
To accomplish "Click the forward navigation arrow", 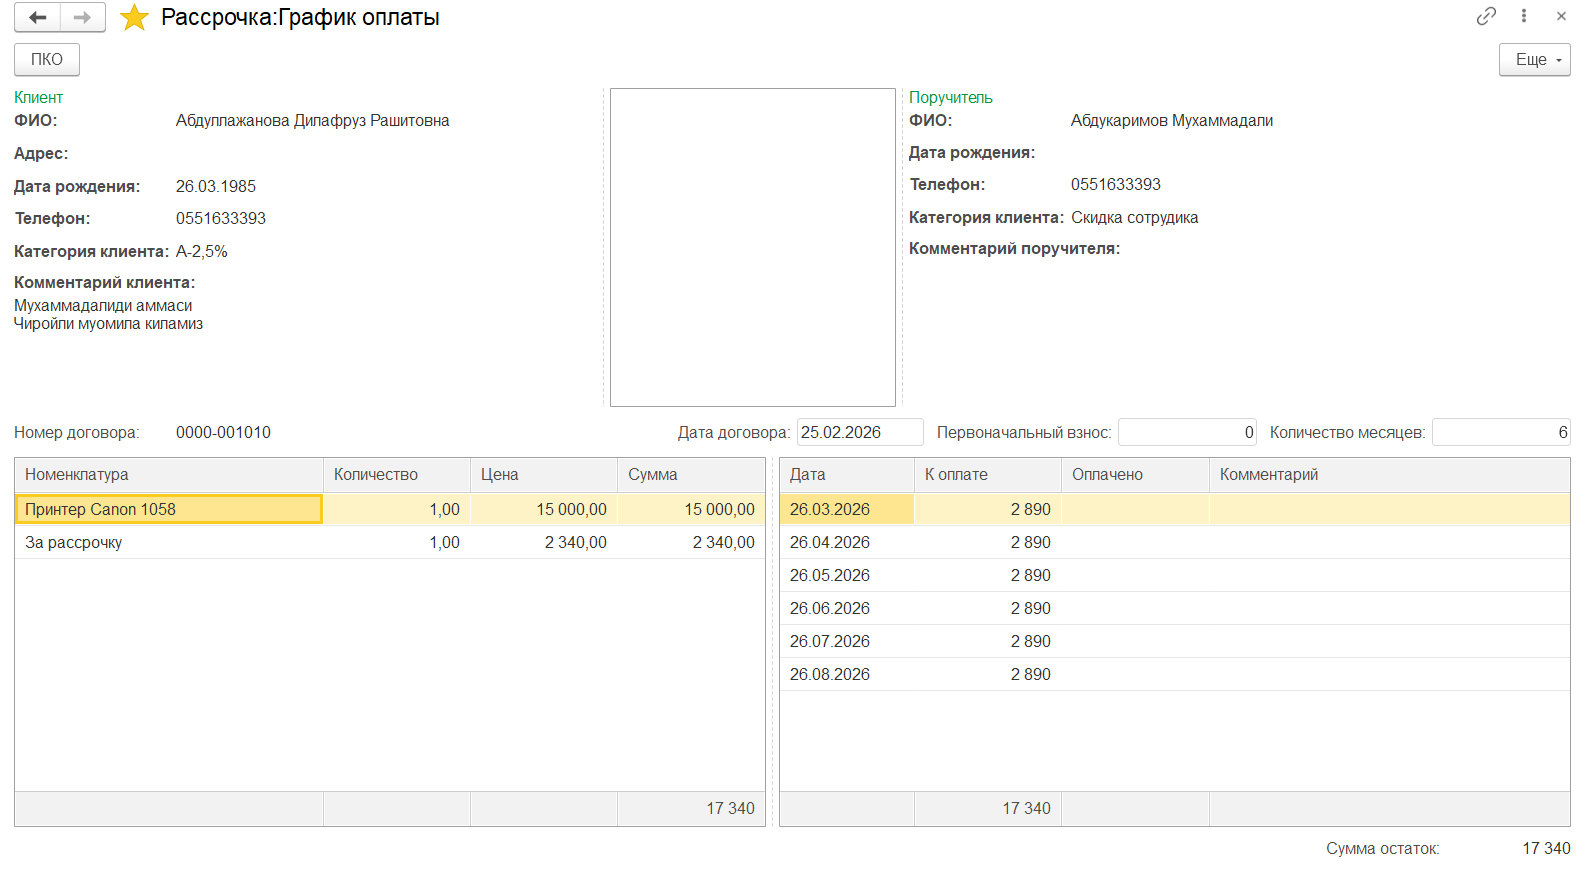I will point(83,17).
